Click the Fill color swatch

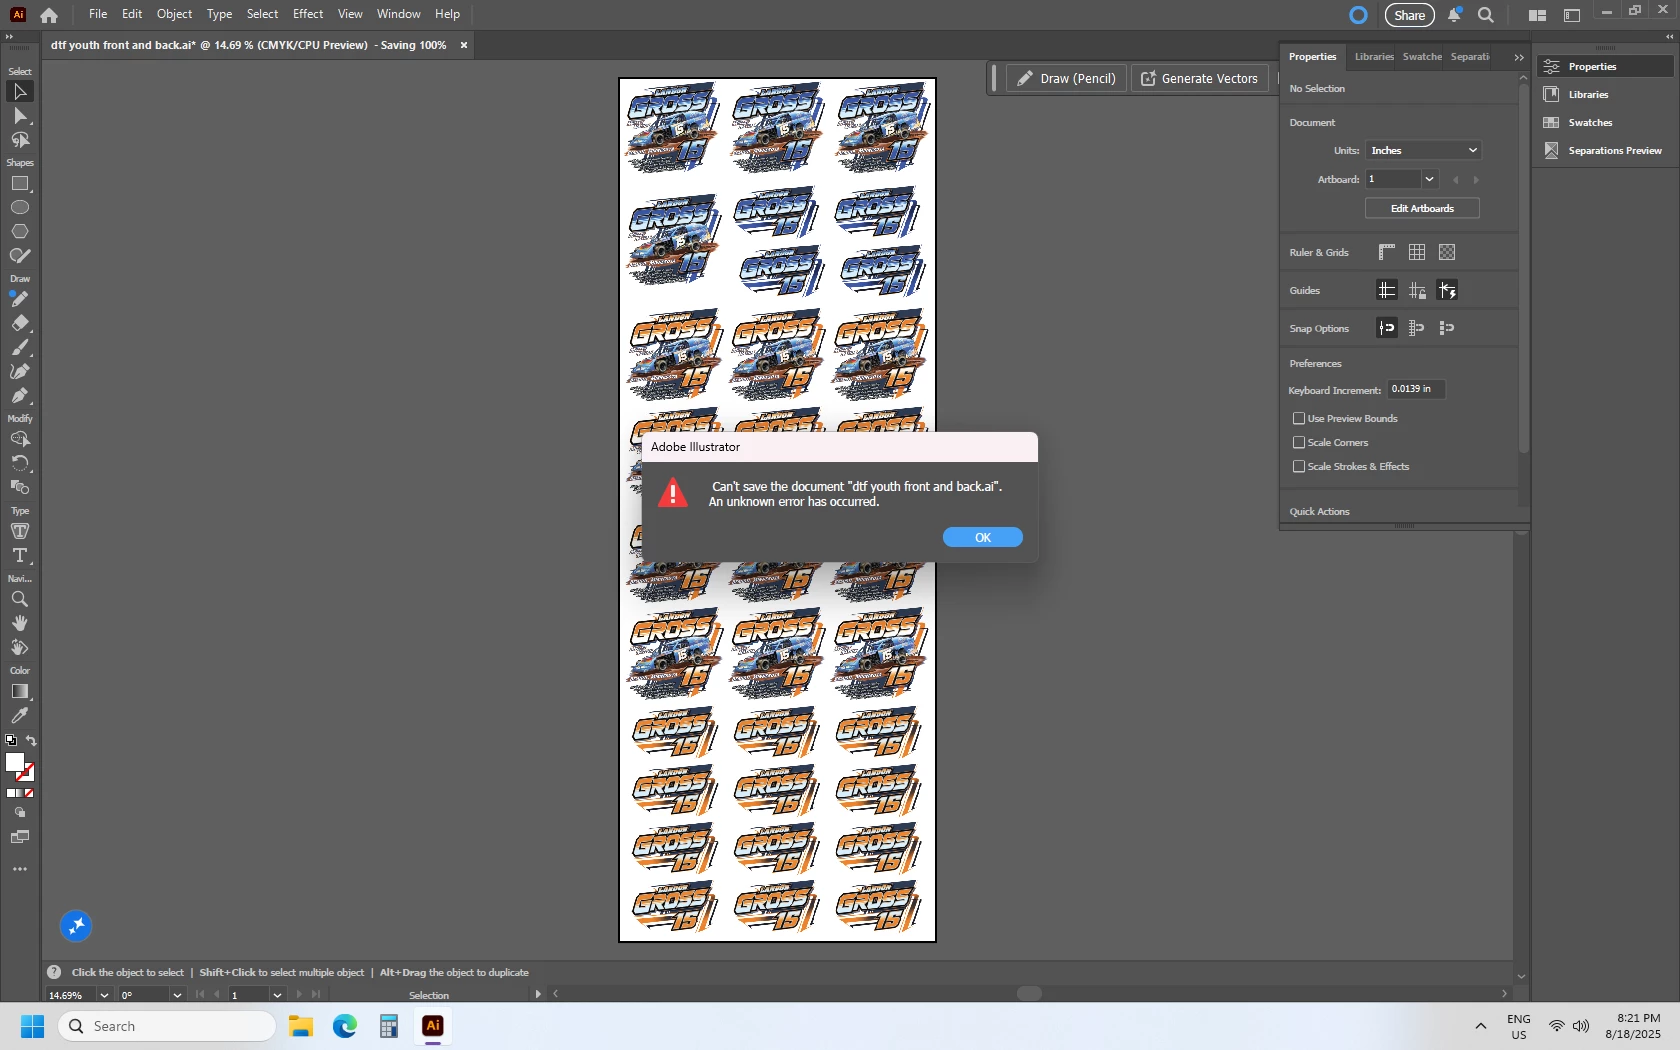tap(15, 763)
